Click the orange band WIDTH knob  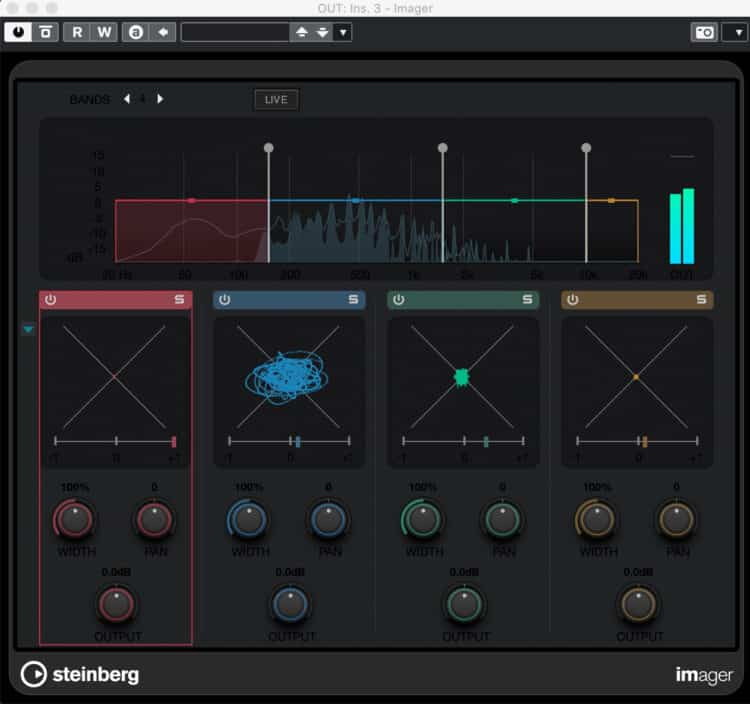coord(596,518)
